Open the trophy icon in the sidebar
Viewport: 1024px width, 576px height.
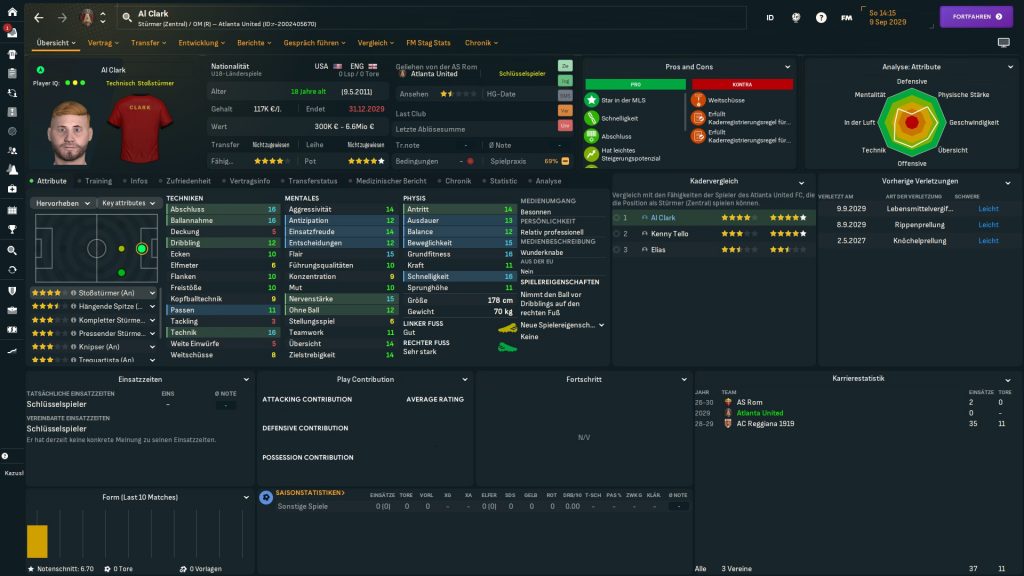(x=12, y=229)
